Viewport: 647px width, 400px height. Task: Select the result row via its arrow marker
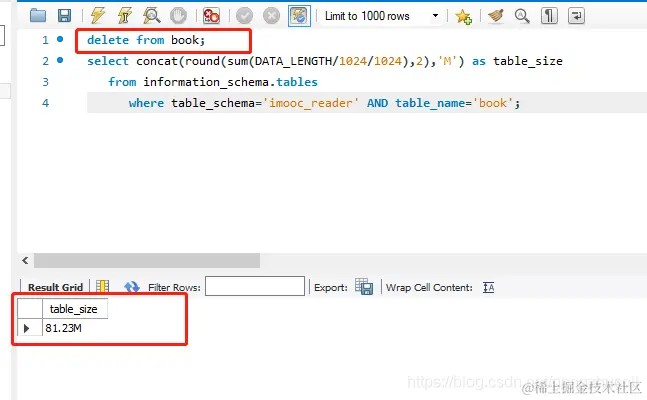27,328
